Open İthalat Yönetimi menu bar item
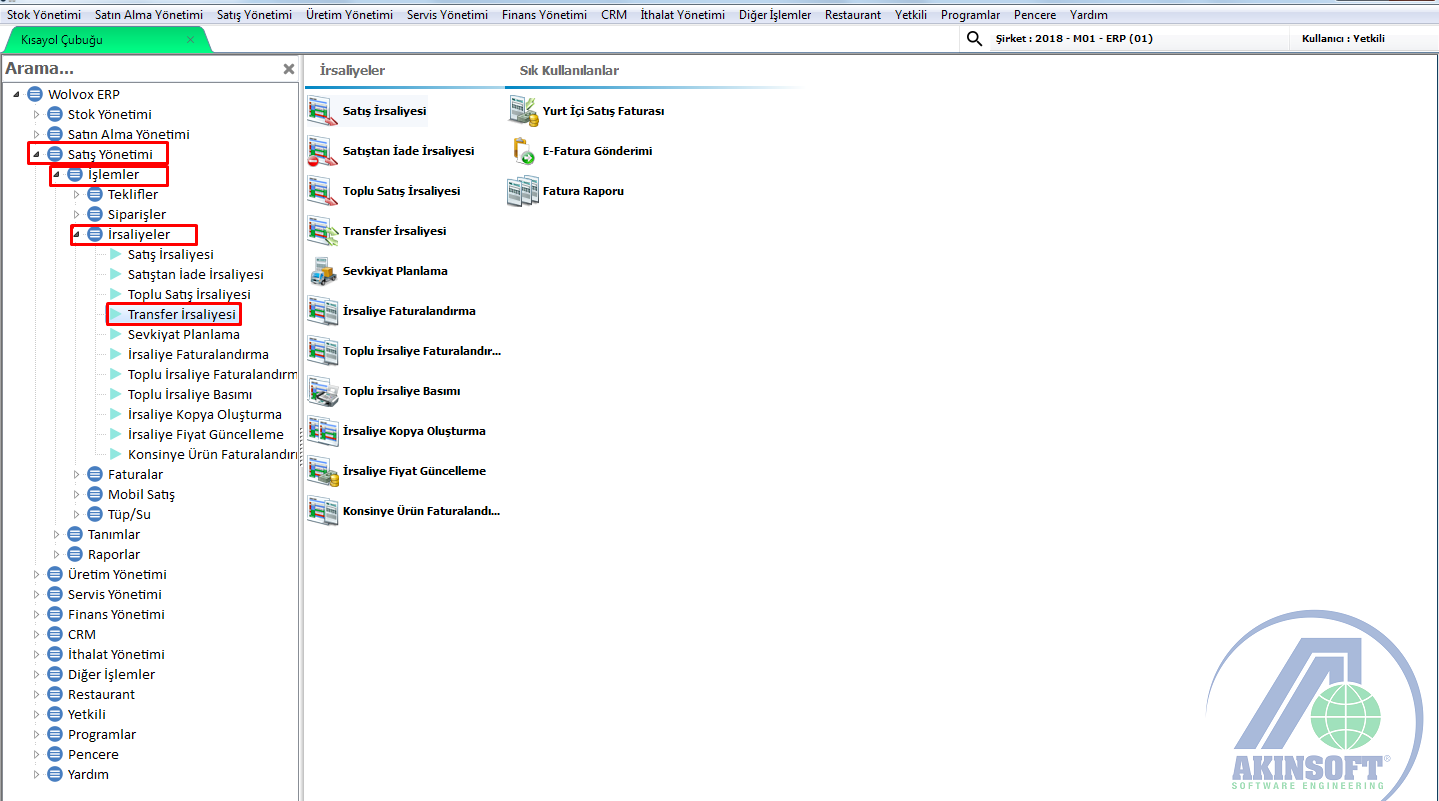The image size is (1439, 801). 683,15
